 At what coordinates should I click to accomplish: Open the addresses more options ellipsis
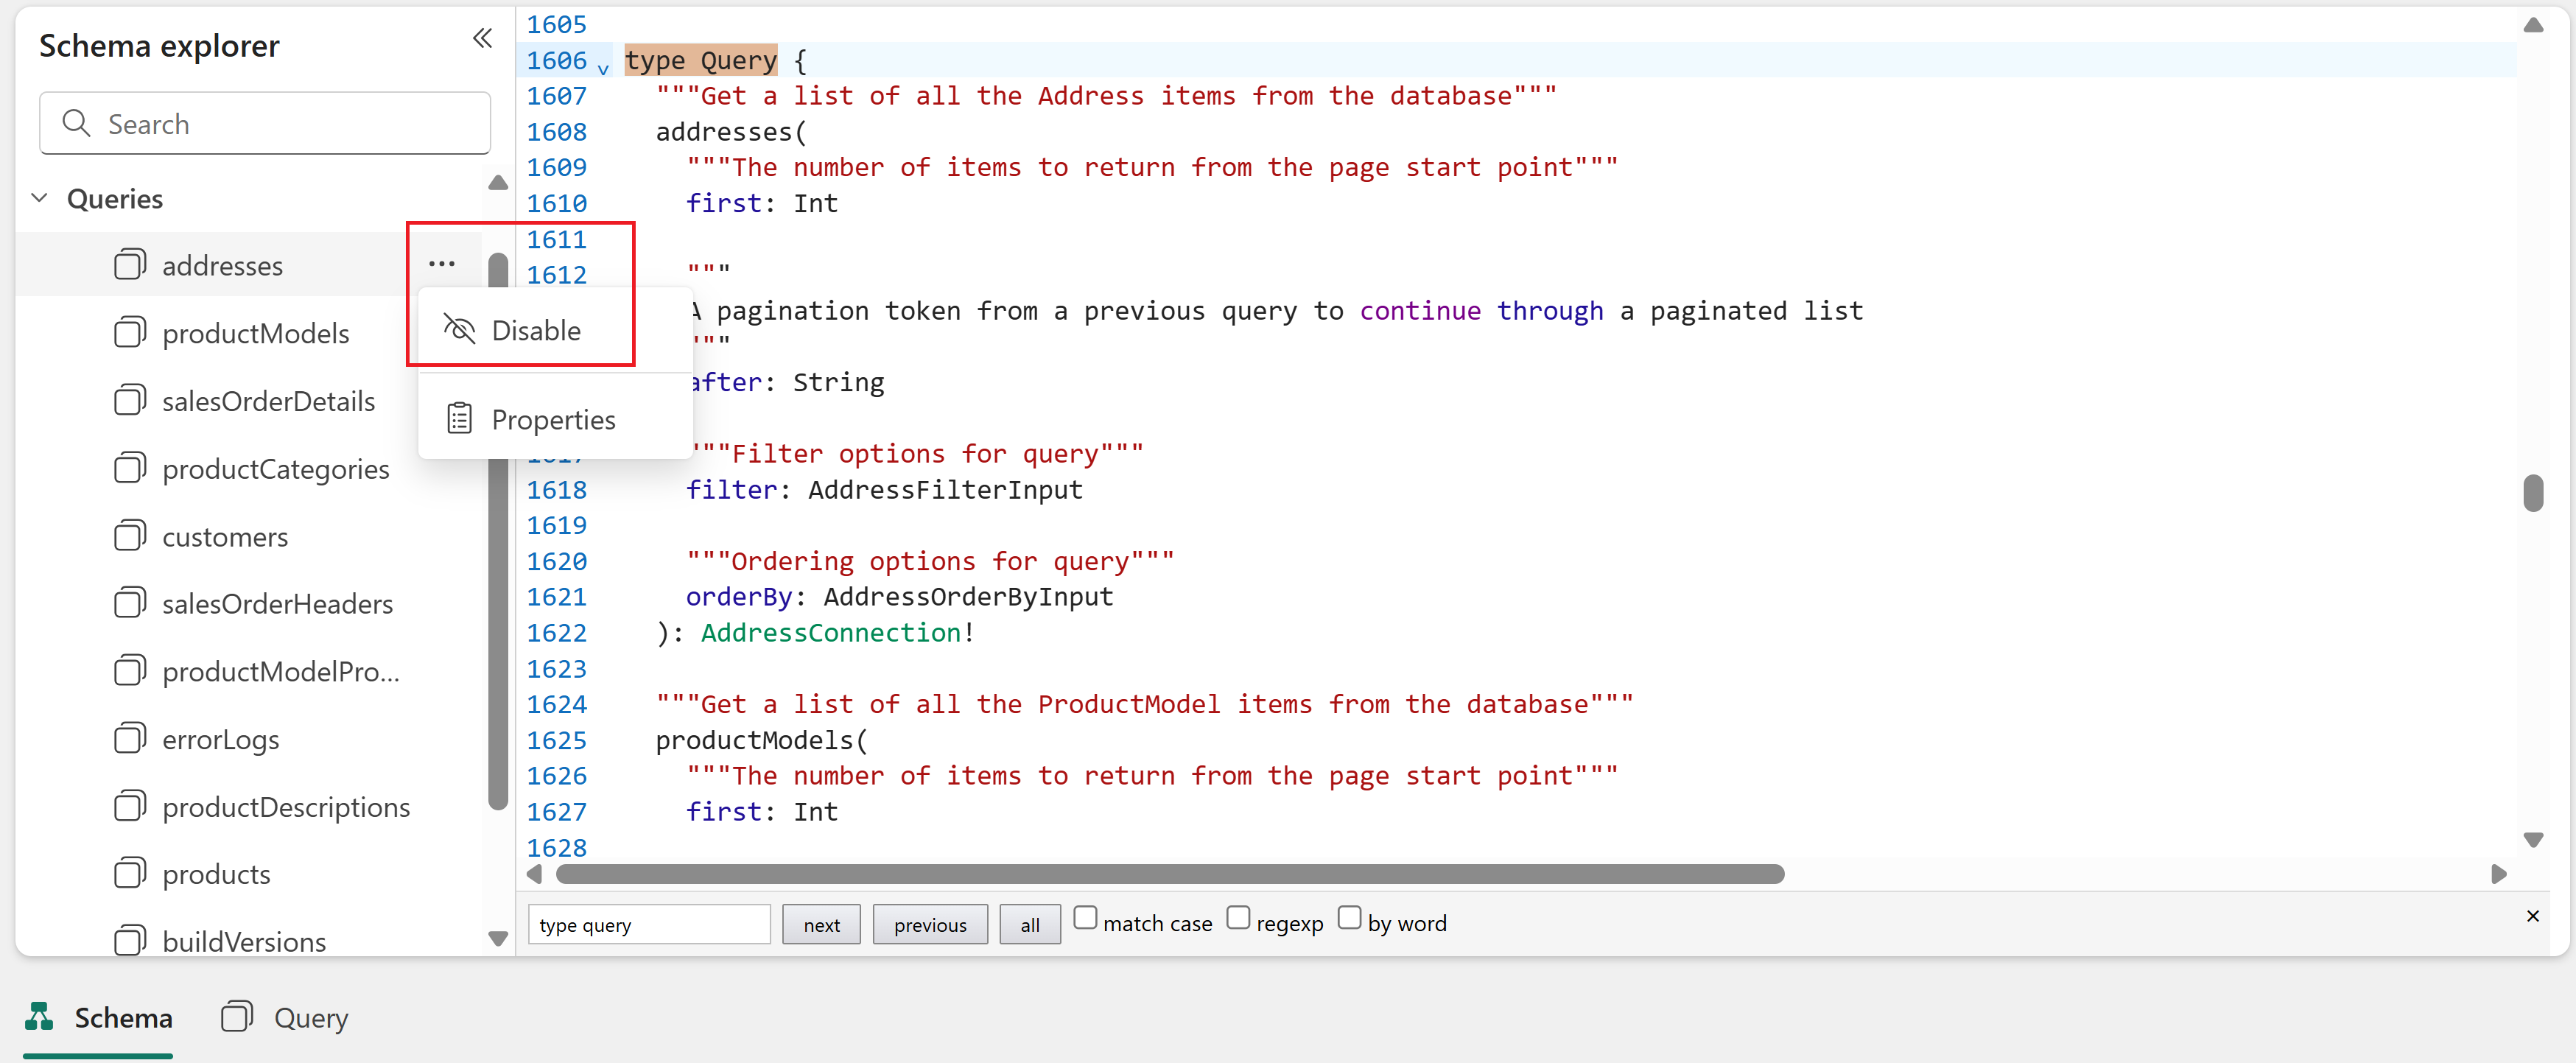point(441,264)
